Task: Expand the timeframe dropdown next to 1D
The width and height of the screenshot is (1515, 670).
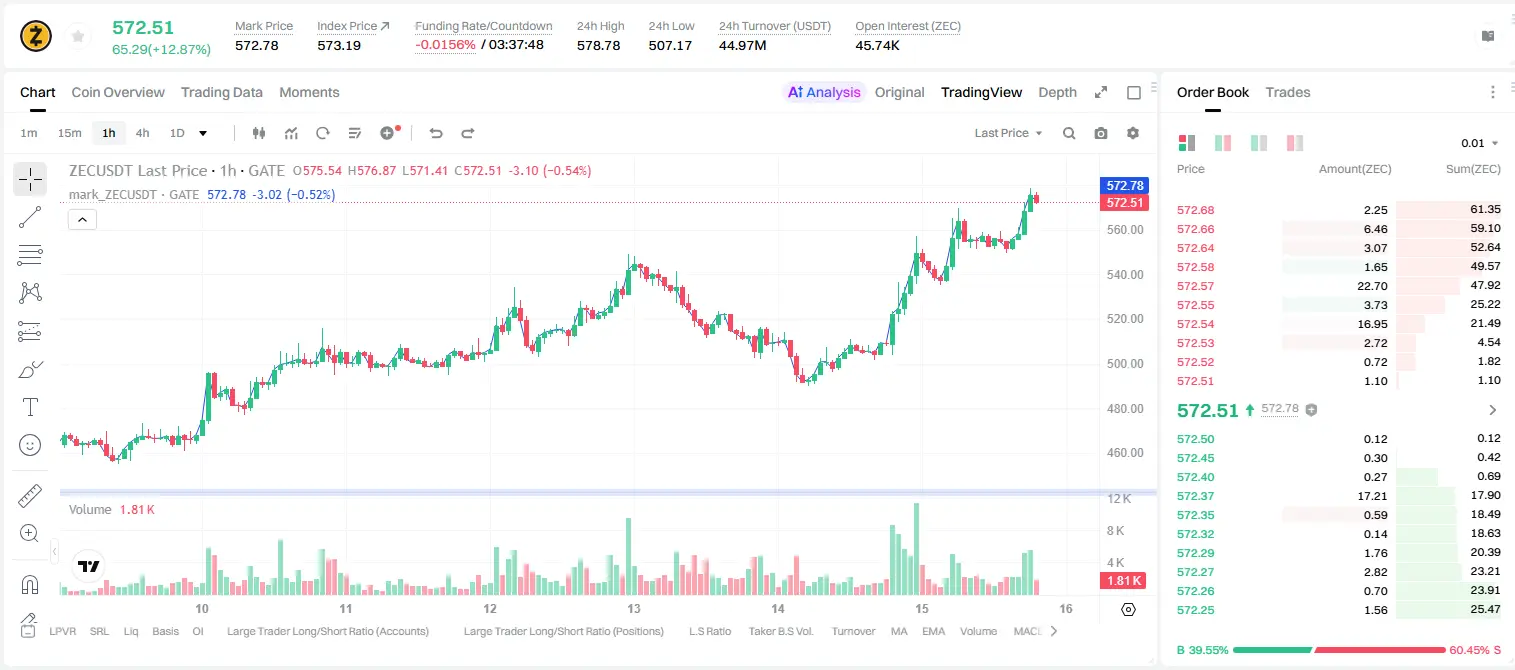Action: 203,133
